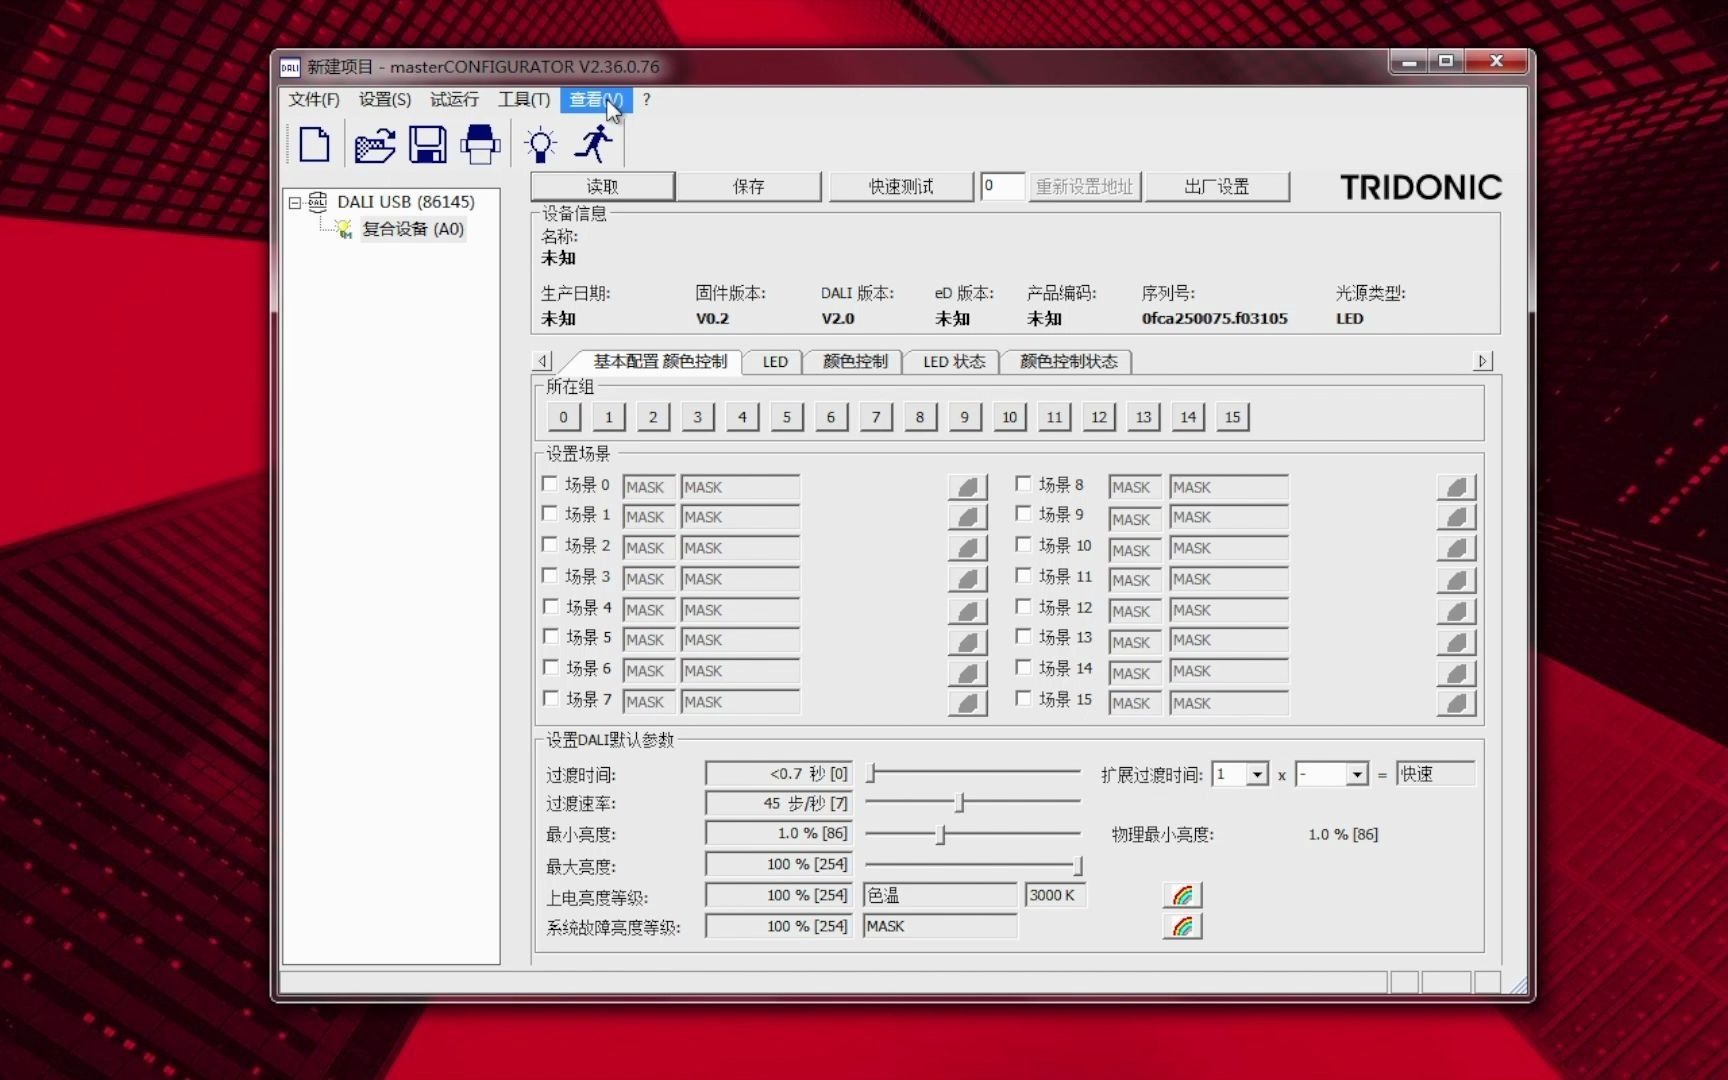Open the 文件(F) menu
The height and width of the screenshot is (1080, 1728).
(314, 99)
